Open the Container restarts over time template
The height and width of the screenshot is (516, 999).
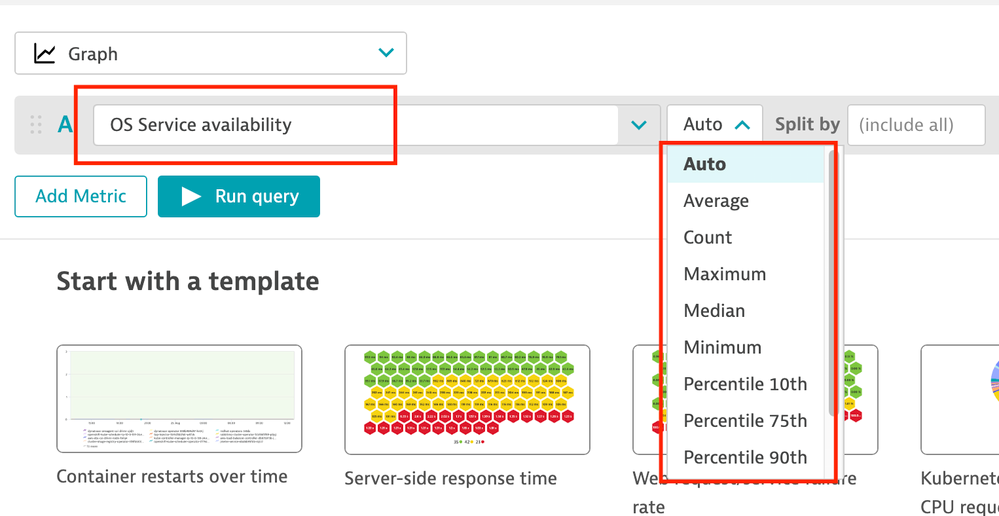pyautogui.click(x=179, y=400)
